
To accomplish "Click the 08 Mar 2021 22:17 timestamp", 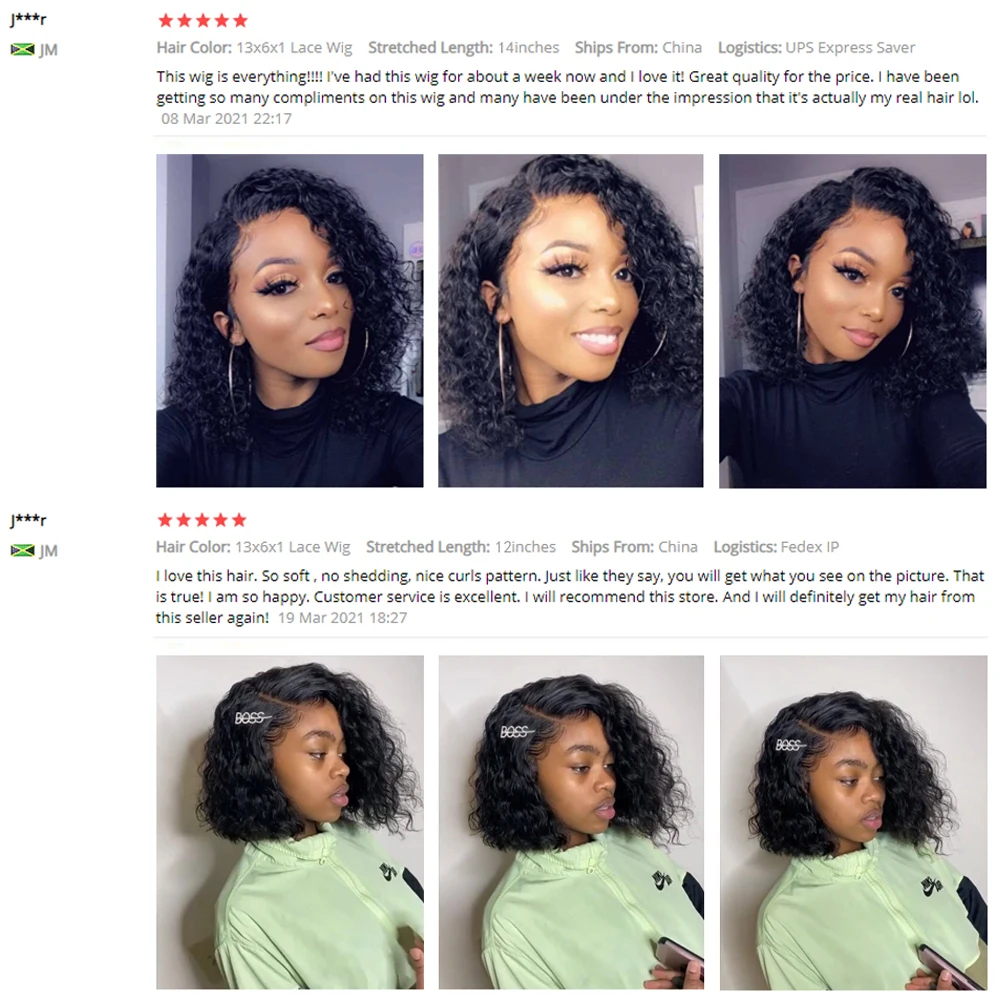I will coord(226,119).
